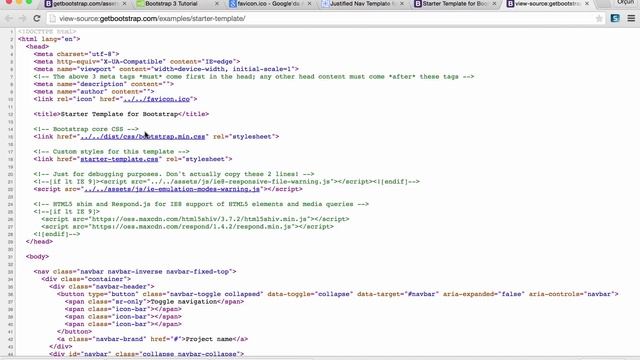Click the HTML5 shim and Respond.js comment
Screen dimensions: 640x360
pyautogui.click(x=201, y=204)
